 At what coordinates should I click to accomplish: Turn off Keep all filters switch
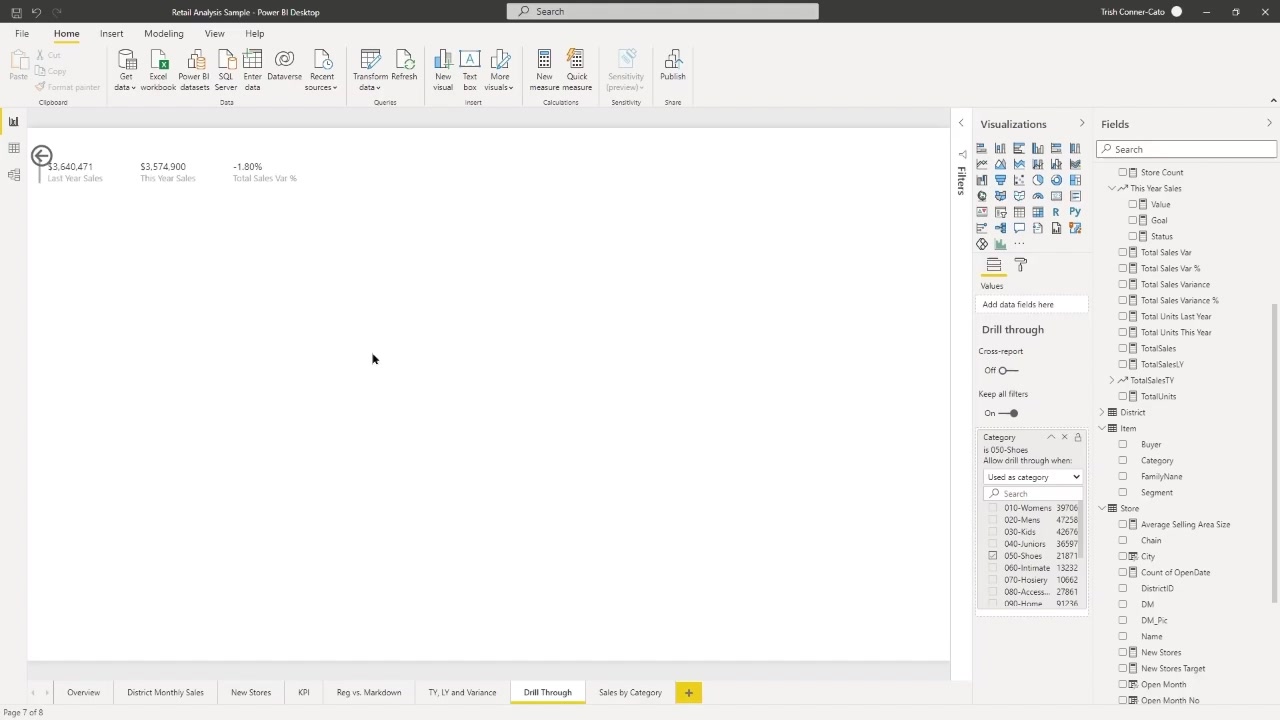[x=1008, y=413]
